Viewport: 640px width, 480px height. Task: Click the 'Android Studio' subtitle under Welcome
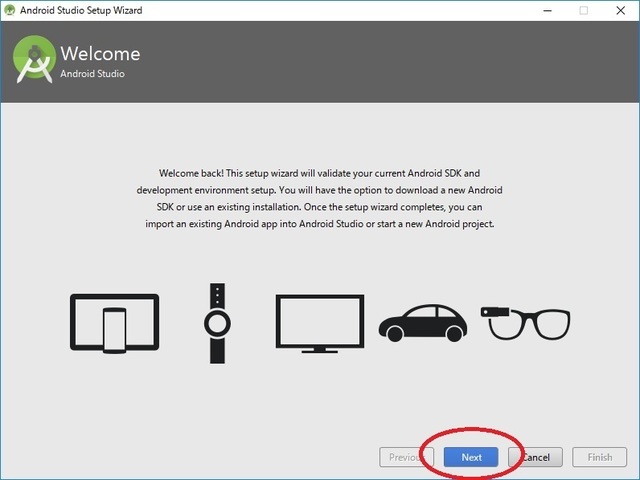(x=93, y=74)
